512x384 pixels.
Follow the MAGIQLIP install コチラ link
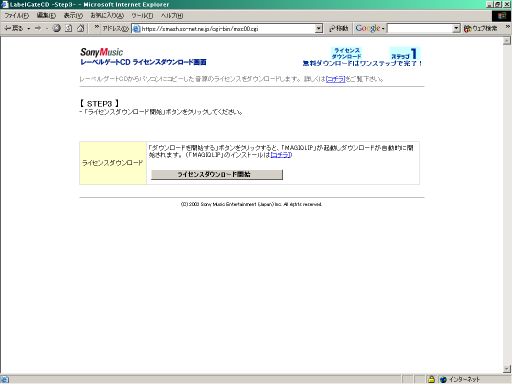click(281, 155)
